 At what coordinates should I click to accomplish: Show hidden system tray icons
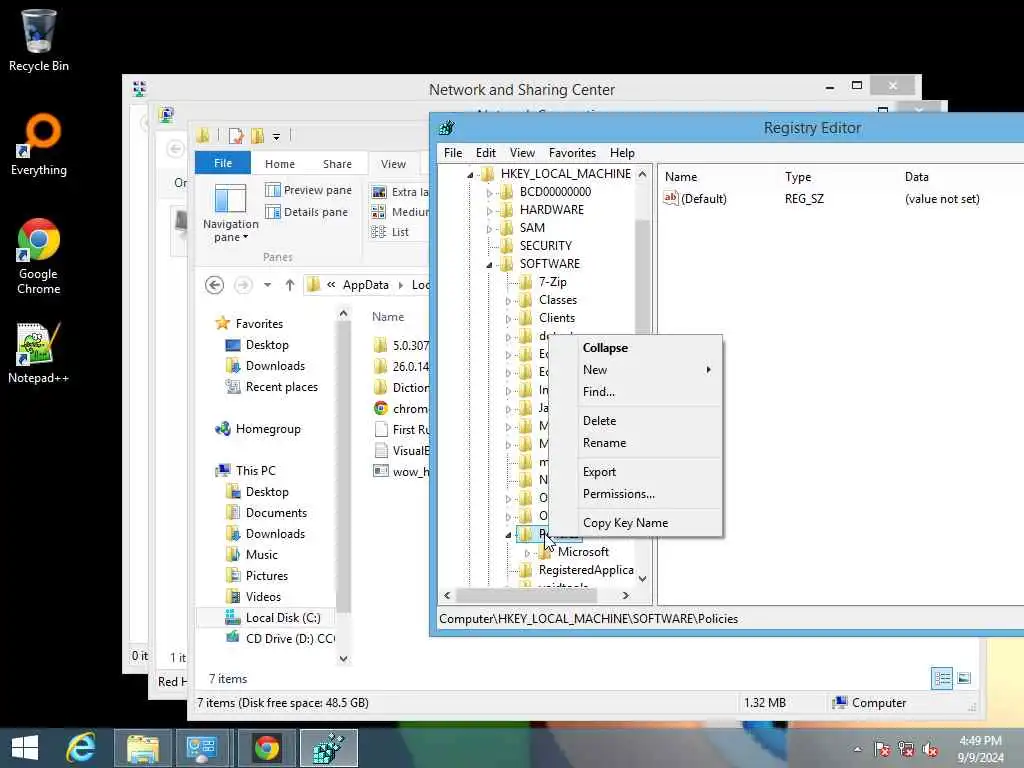857,749
